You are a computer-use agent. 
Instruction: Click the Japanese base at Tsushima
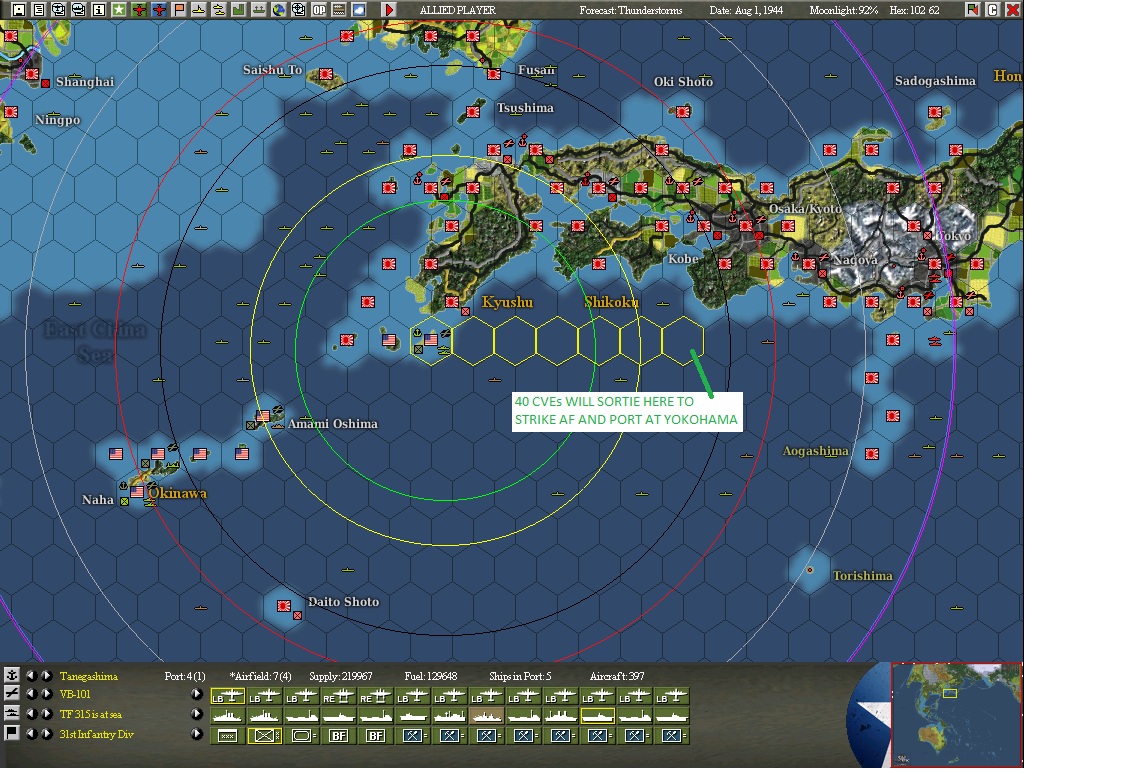tap(473, 112)
